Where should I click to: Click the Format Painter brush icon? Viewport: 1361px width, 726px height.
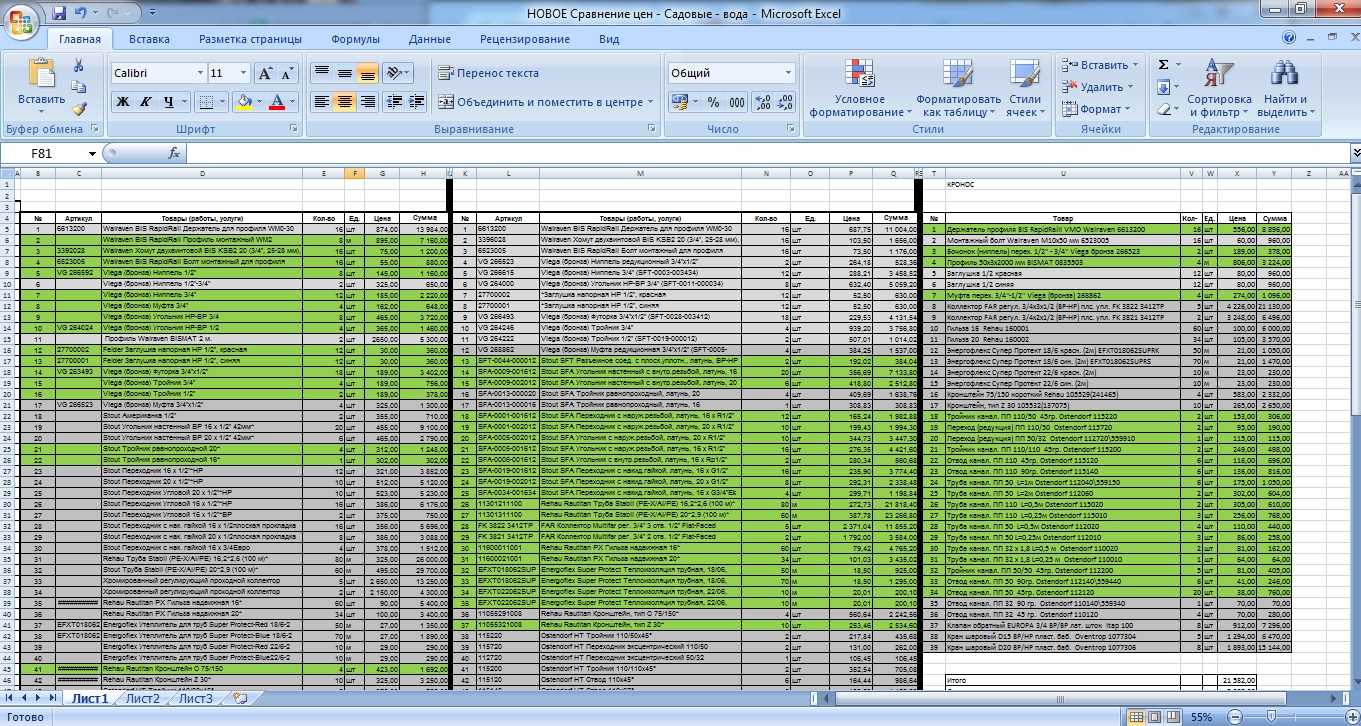(x=79, y=109)
